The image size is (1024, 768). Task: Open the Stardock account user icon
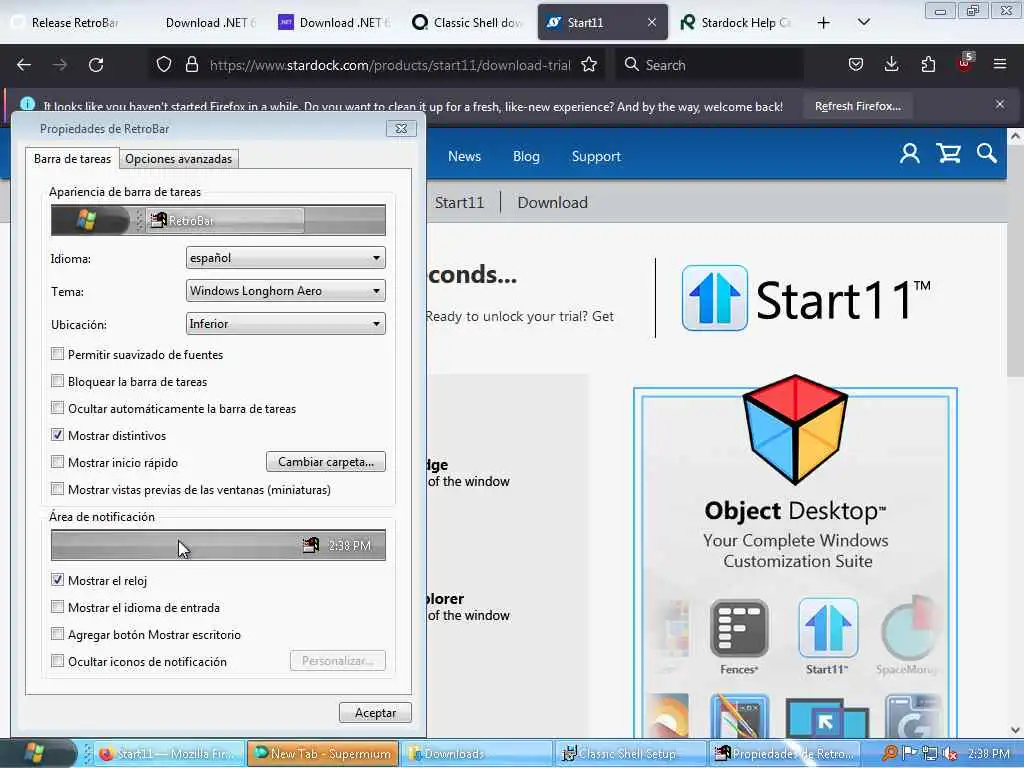click(910, 154)
